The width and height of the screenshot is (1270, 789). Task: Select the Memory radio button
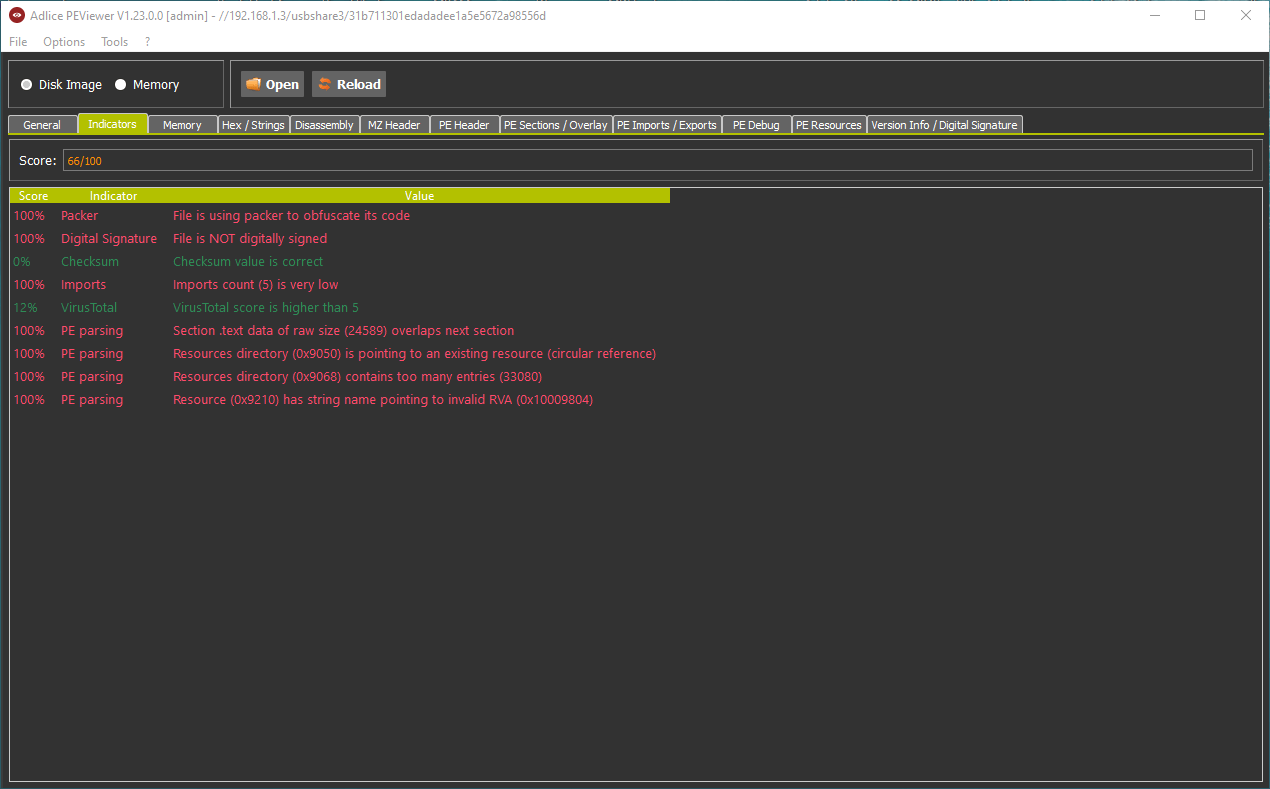coord(121,85)
